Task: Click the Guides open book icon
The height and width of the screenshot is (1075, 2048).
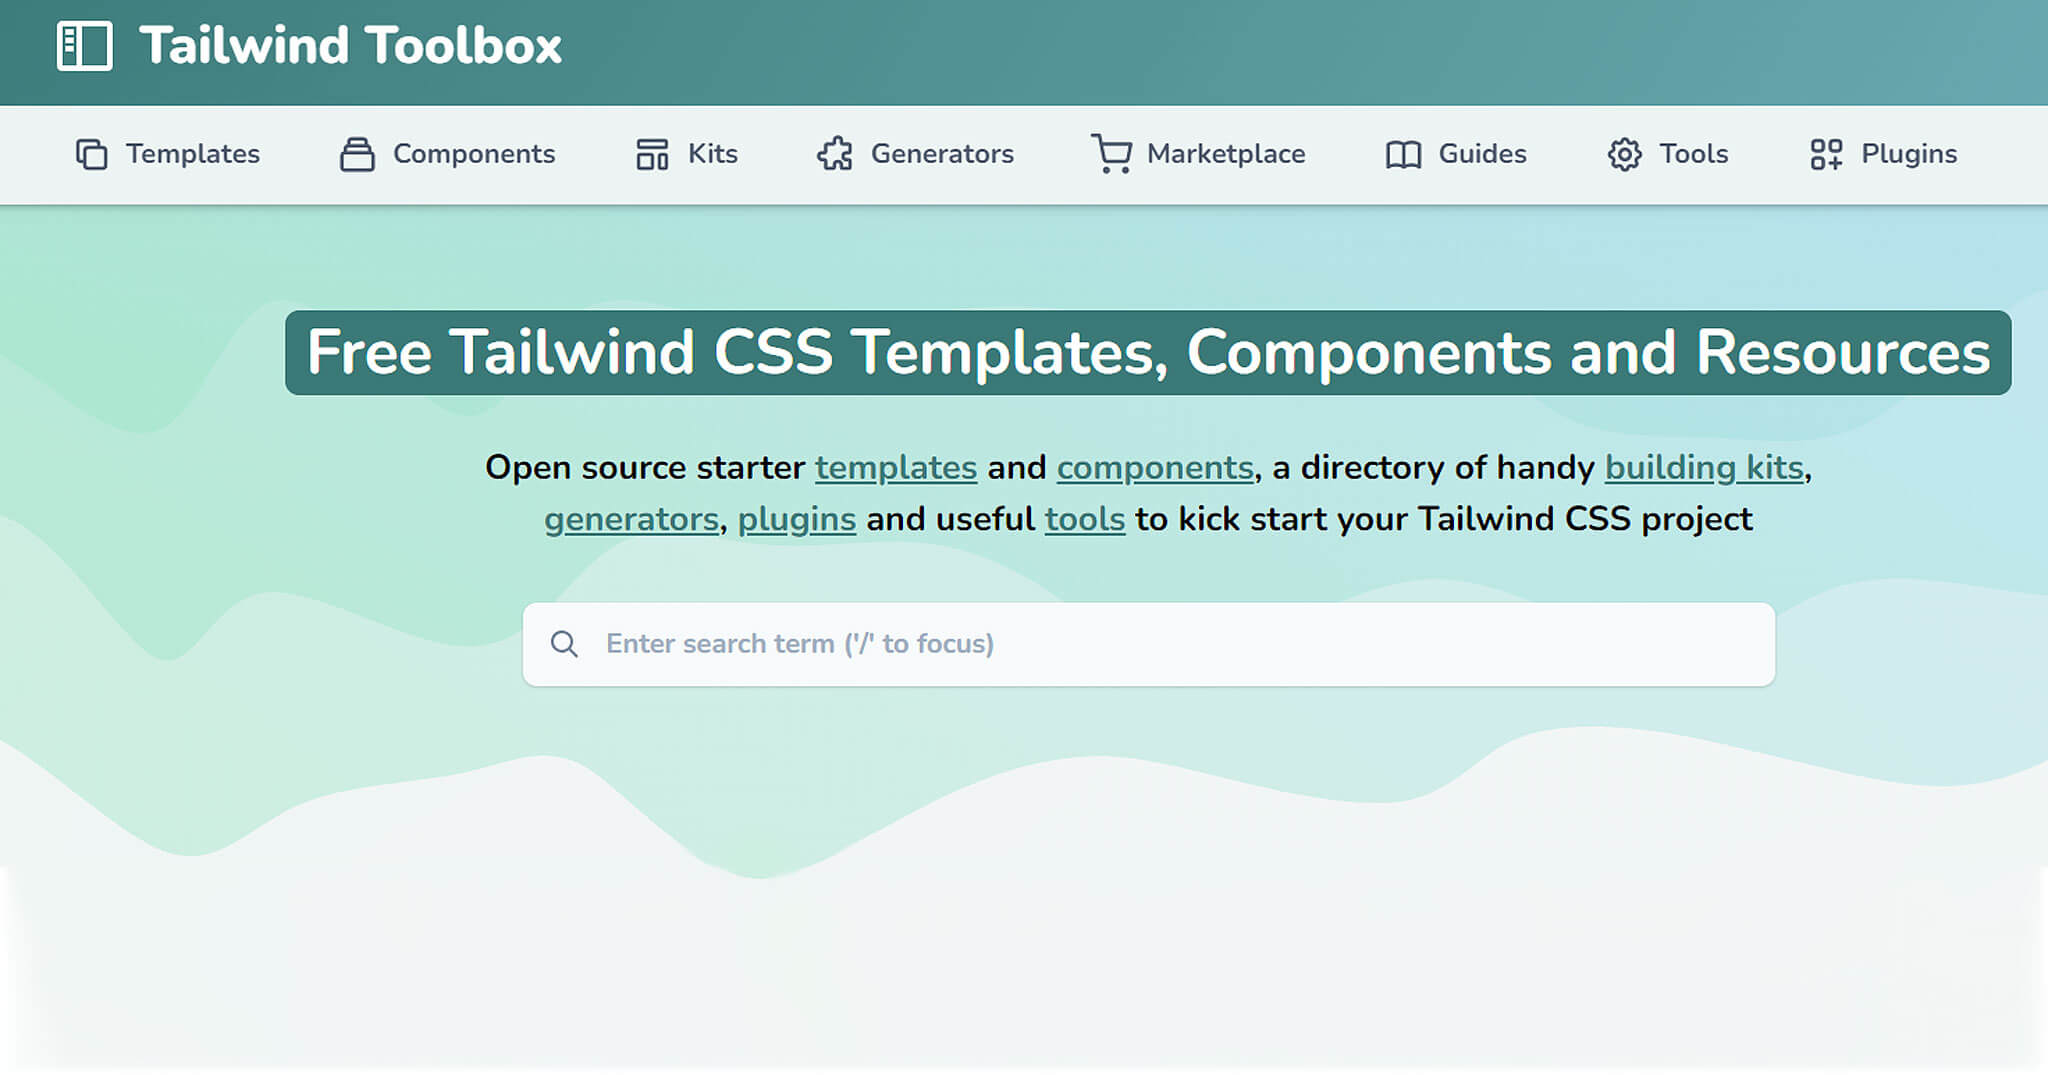Action: coord(1403,155)
